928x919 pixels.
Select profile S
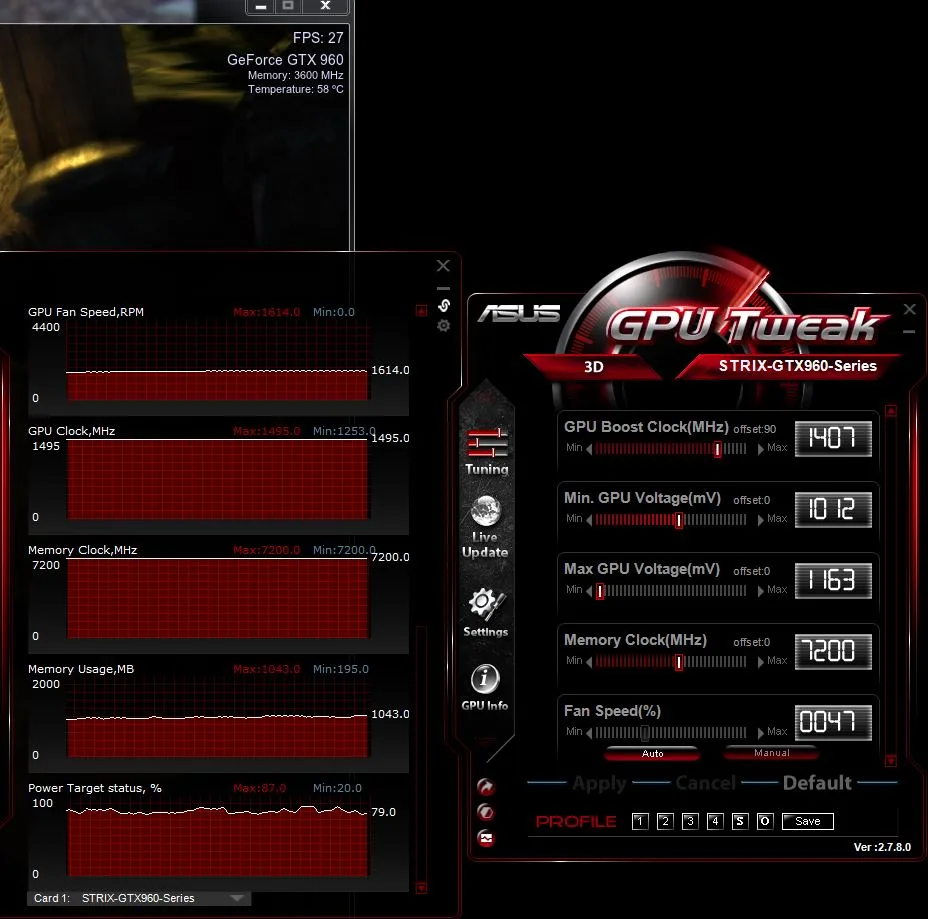[x=740, y=821]
